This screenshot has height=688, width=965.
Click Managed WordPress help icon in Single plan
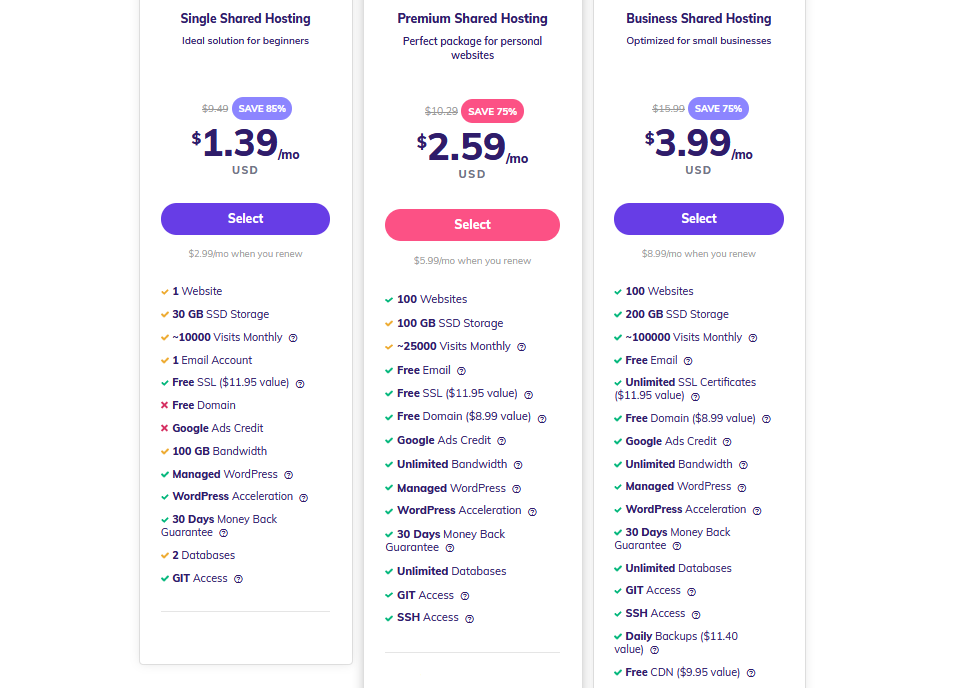(288, 475)
